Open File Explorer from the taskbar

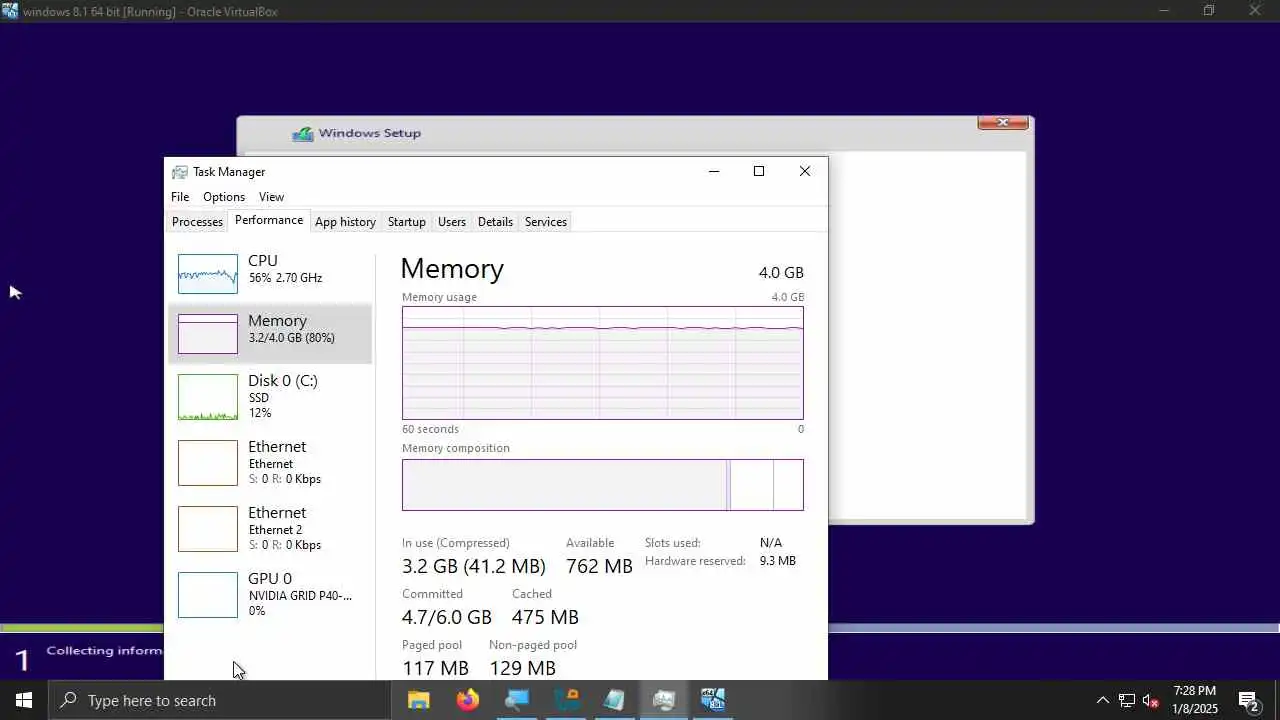pyautogui.click(x=419, y=700)
